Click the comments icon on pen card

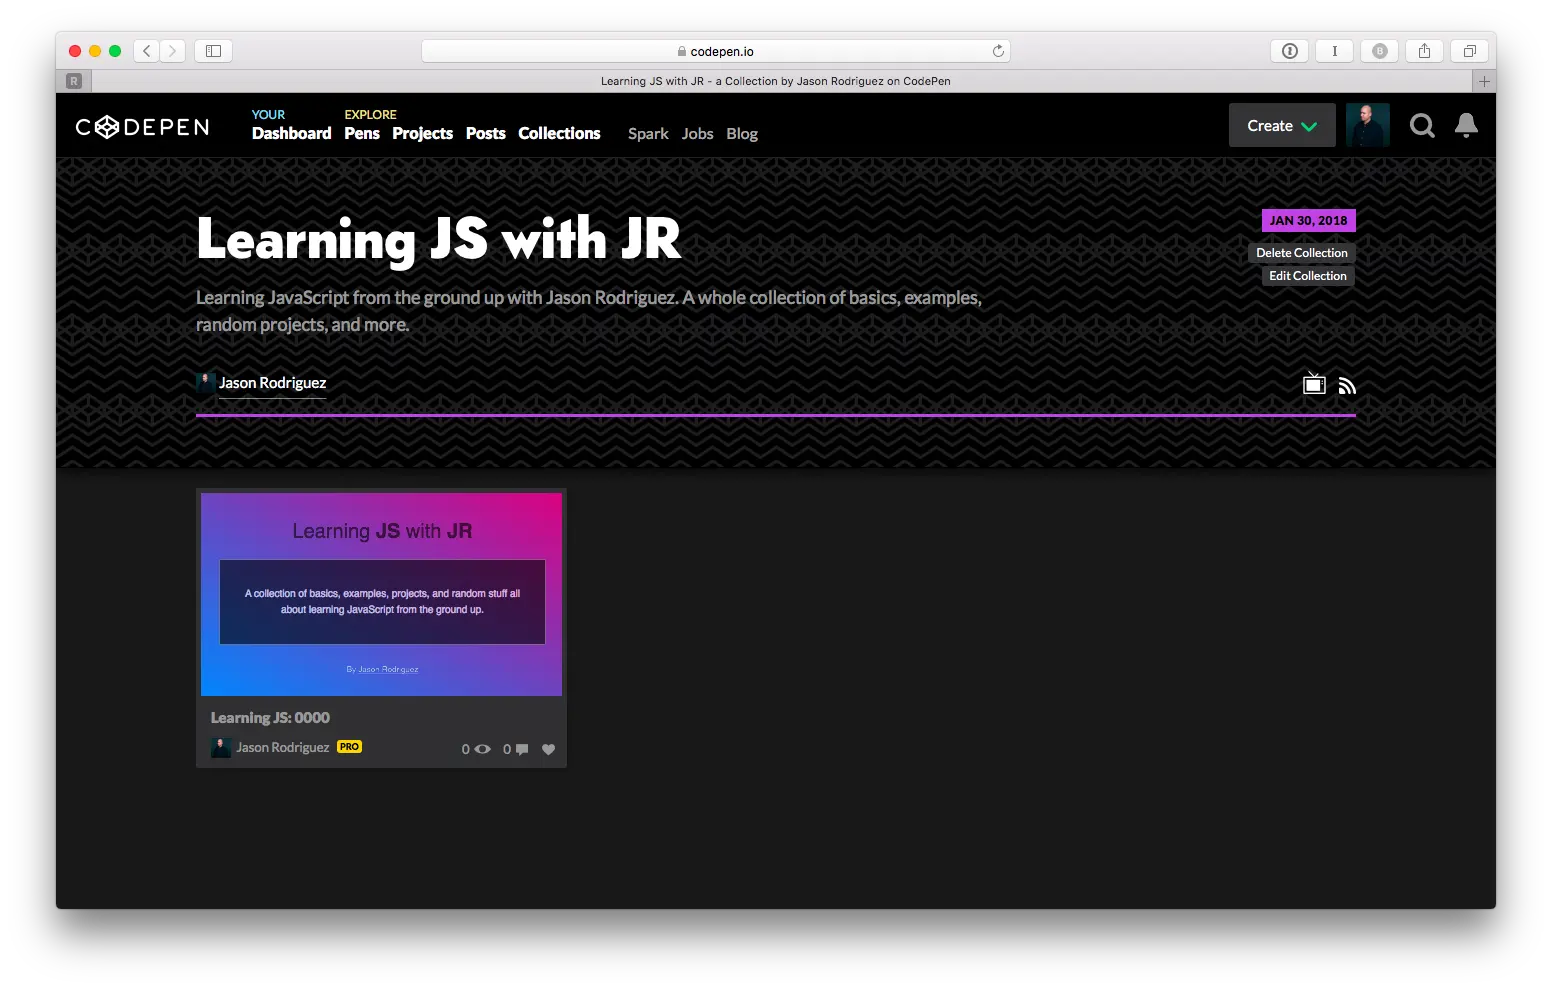click(x=522, y=749)
